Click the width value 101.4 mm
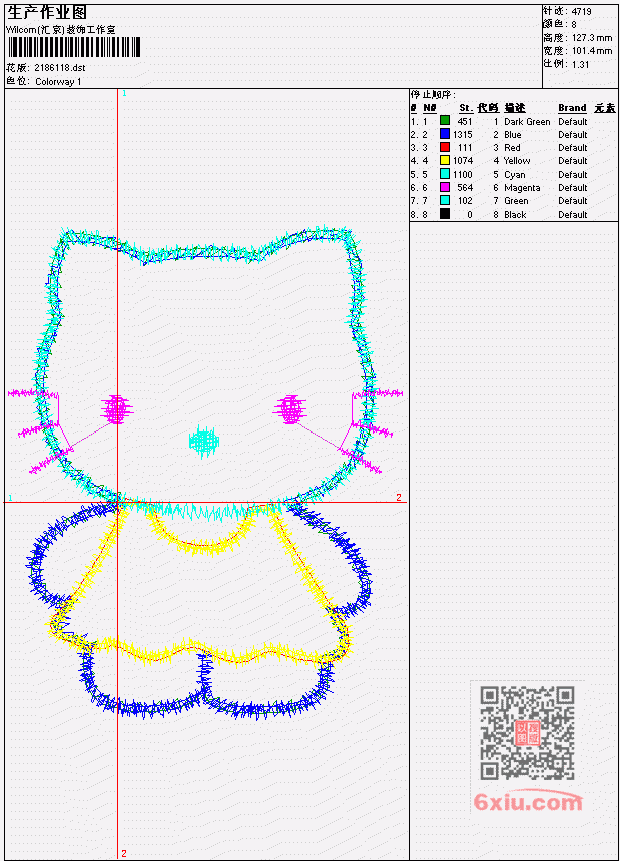This screenshot has height=861, width=620. pos(592,51)
